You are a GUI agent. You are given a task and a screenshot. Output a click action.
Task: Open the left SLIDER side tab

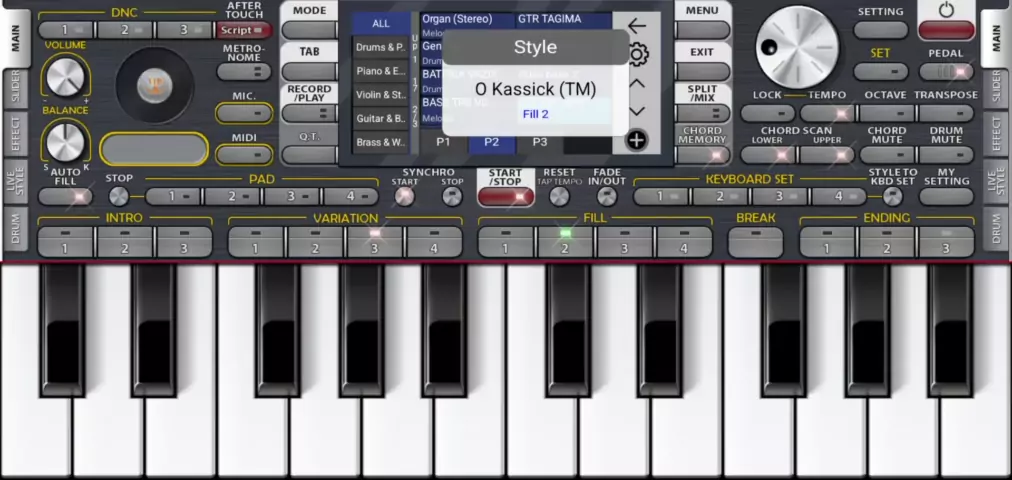click(15, 89)
